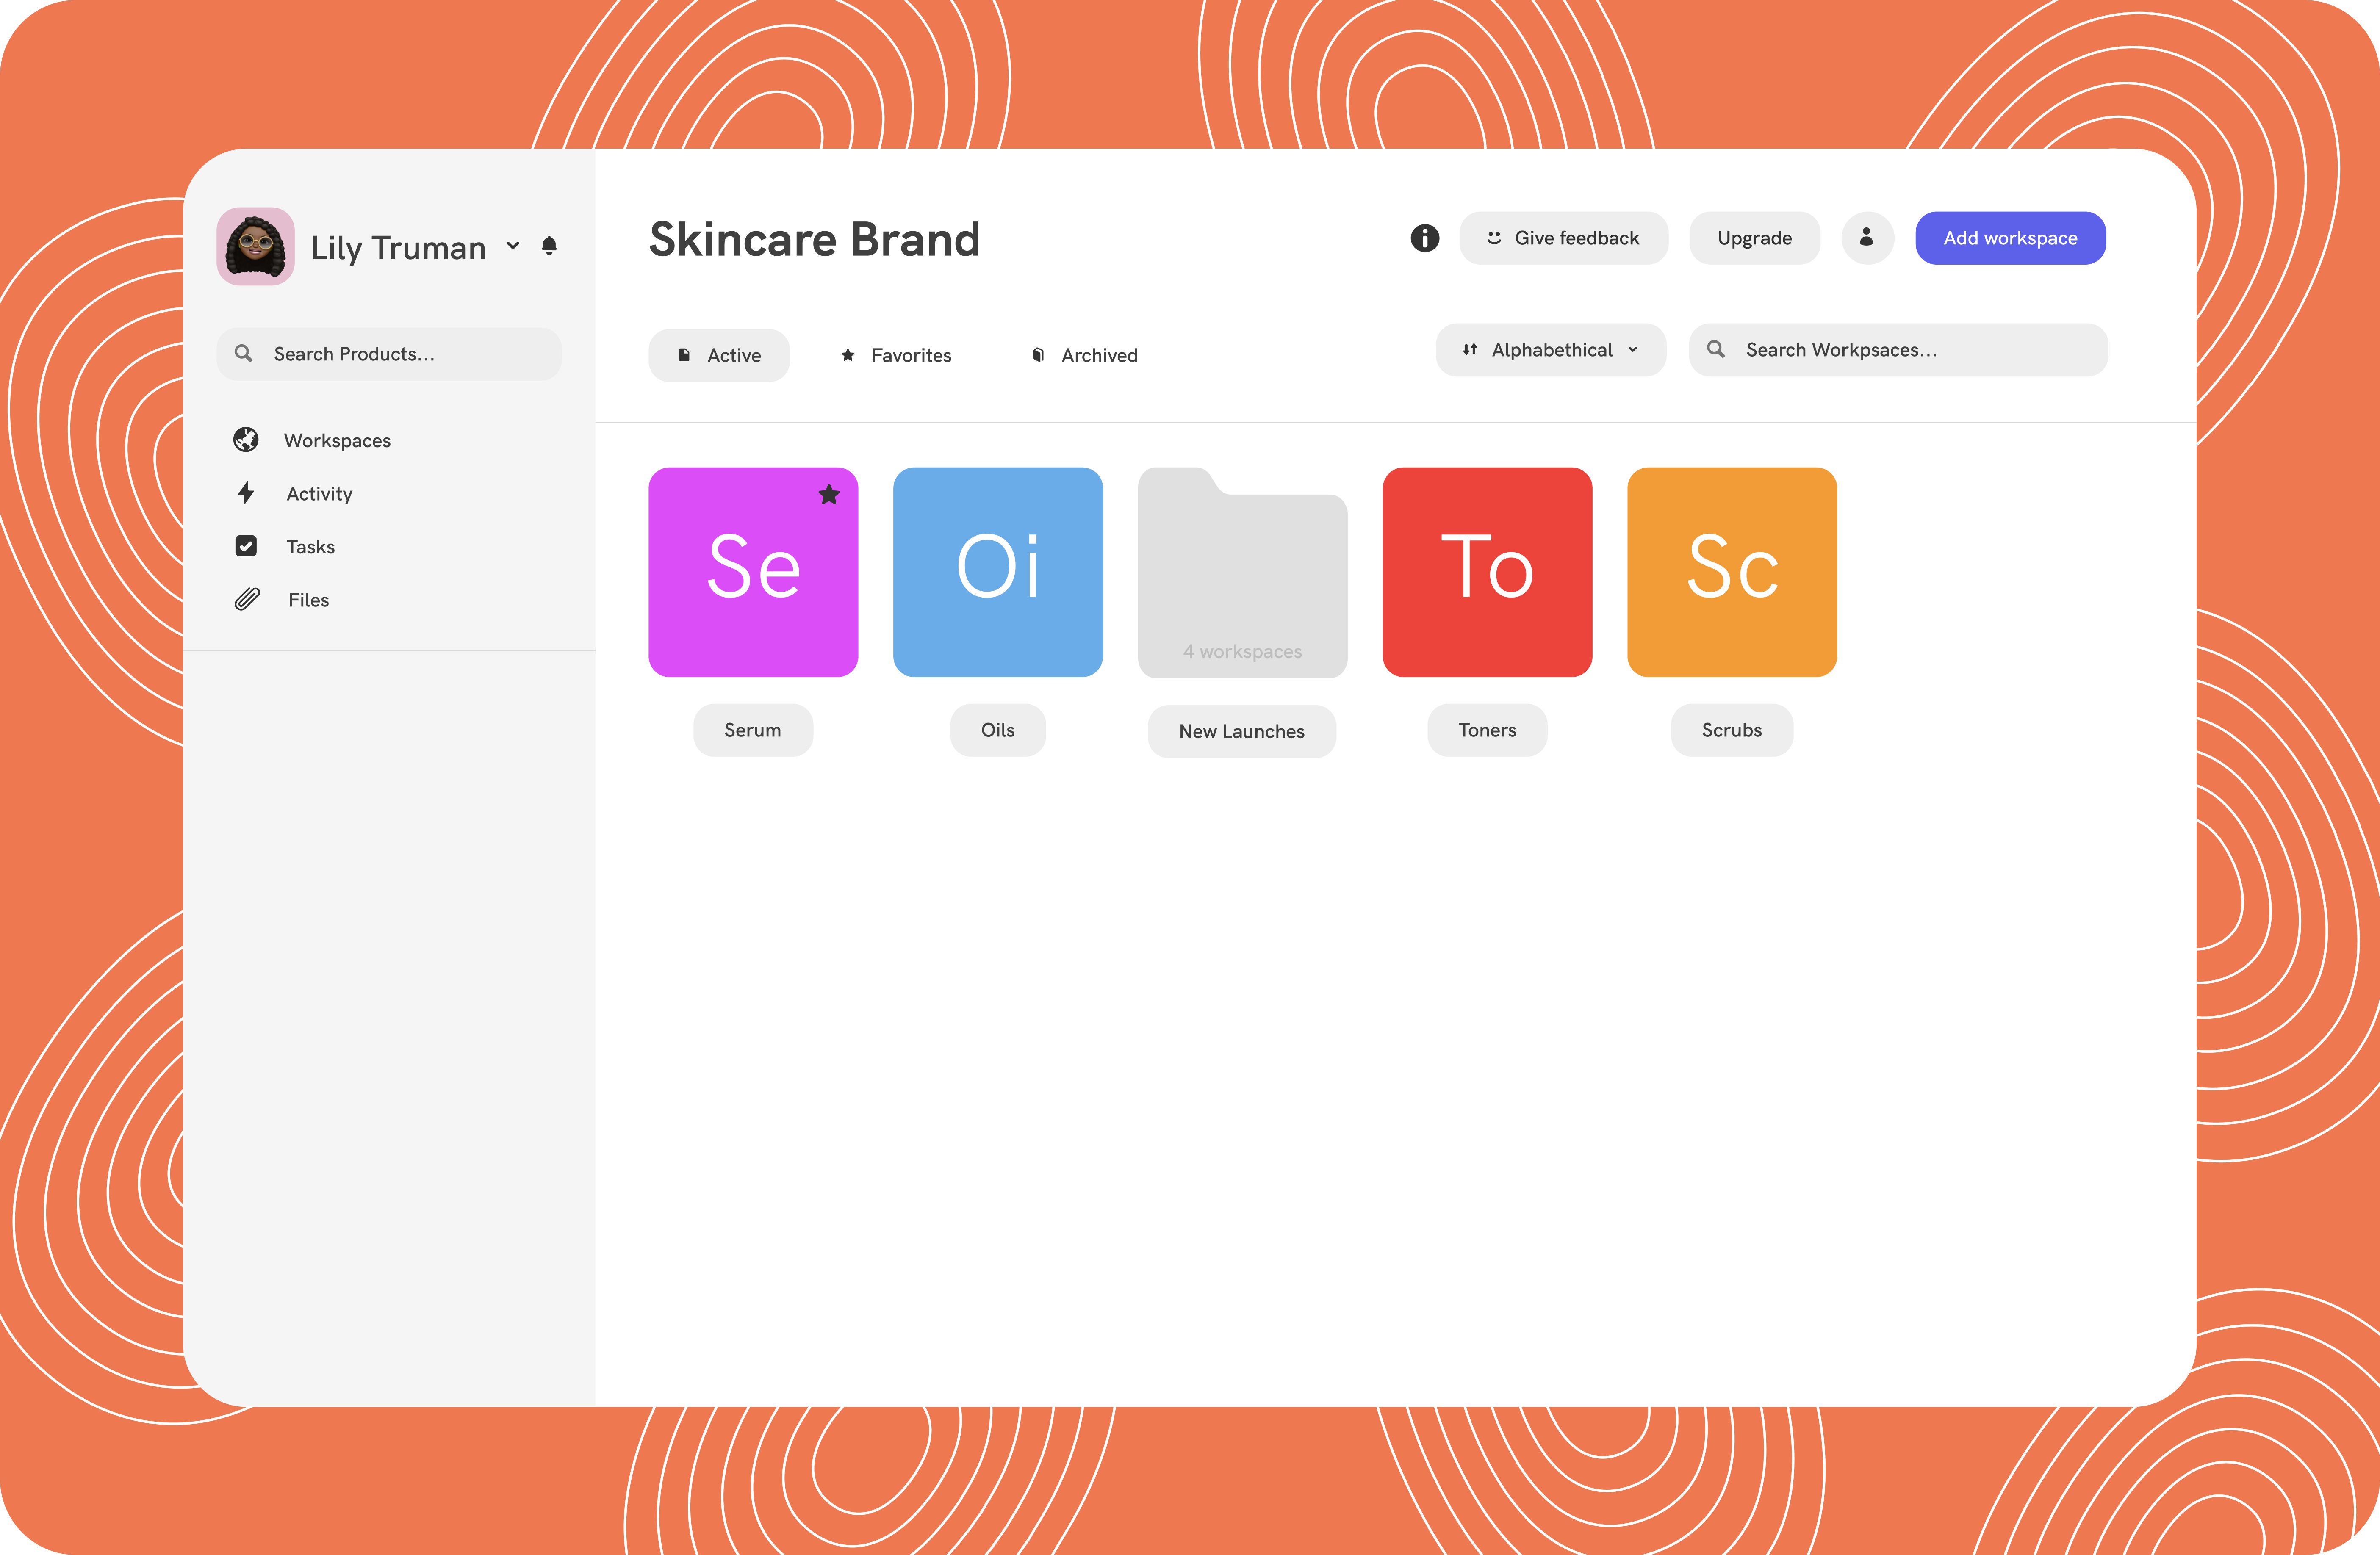Screen dimensions: 2380x1555
Task: Expand the Lily Truman account chevron
Action: 513,246
